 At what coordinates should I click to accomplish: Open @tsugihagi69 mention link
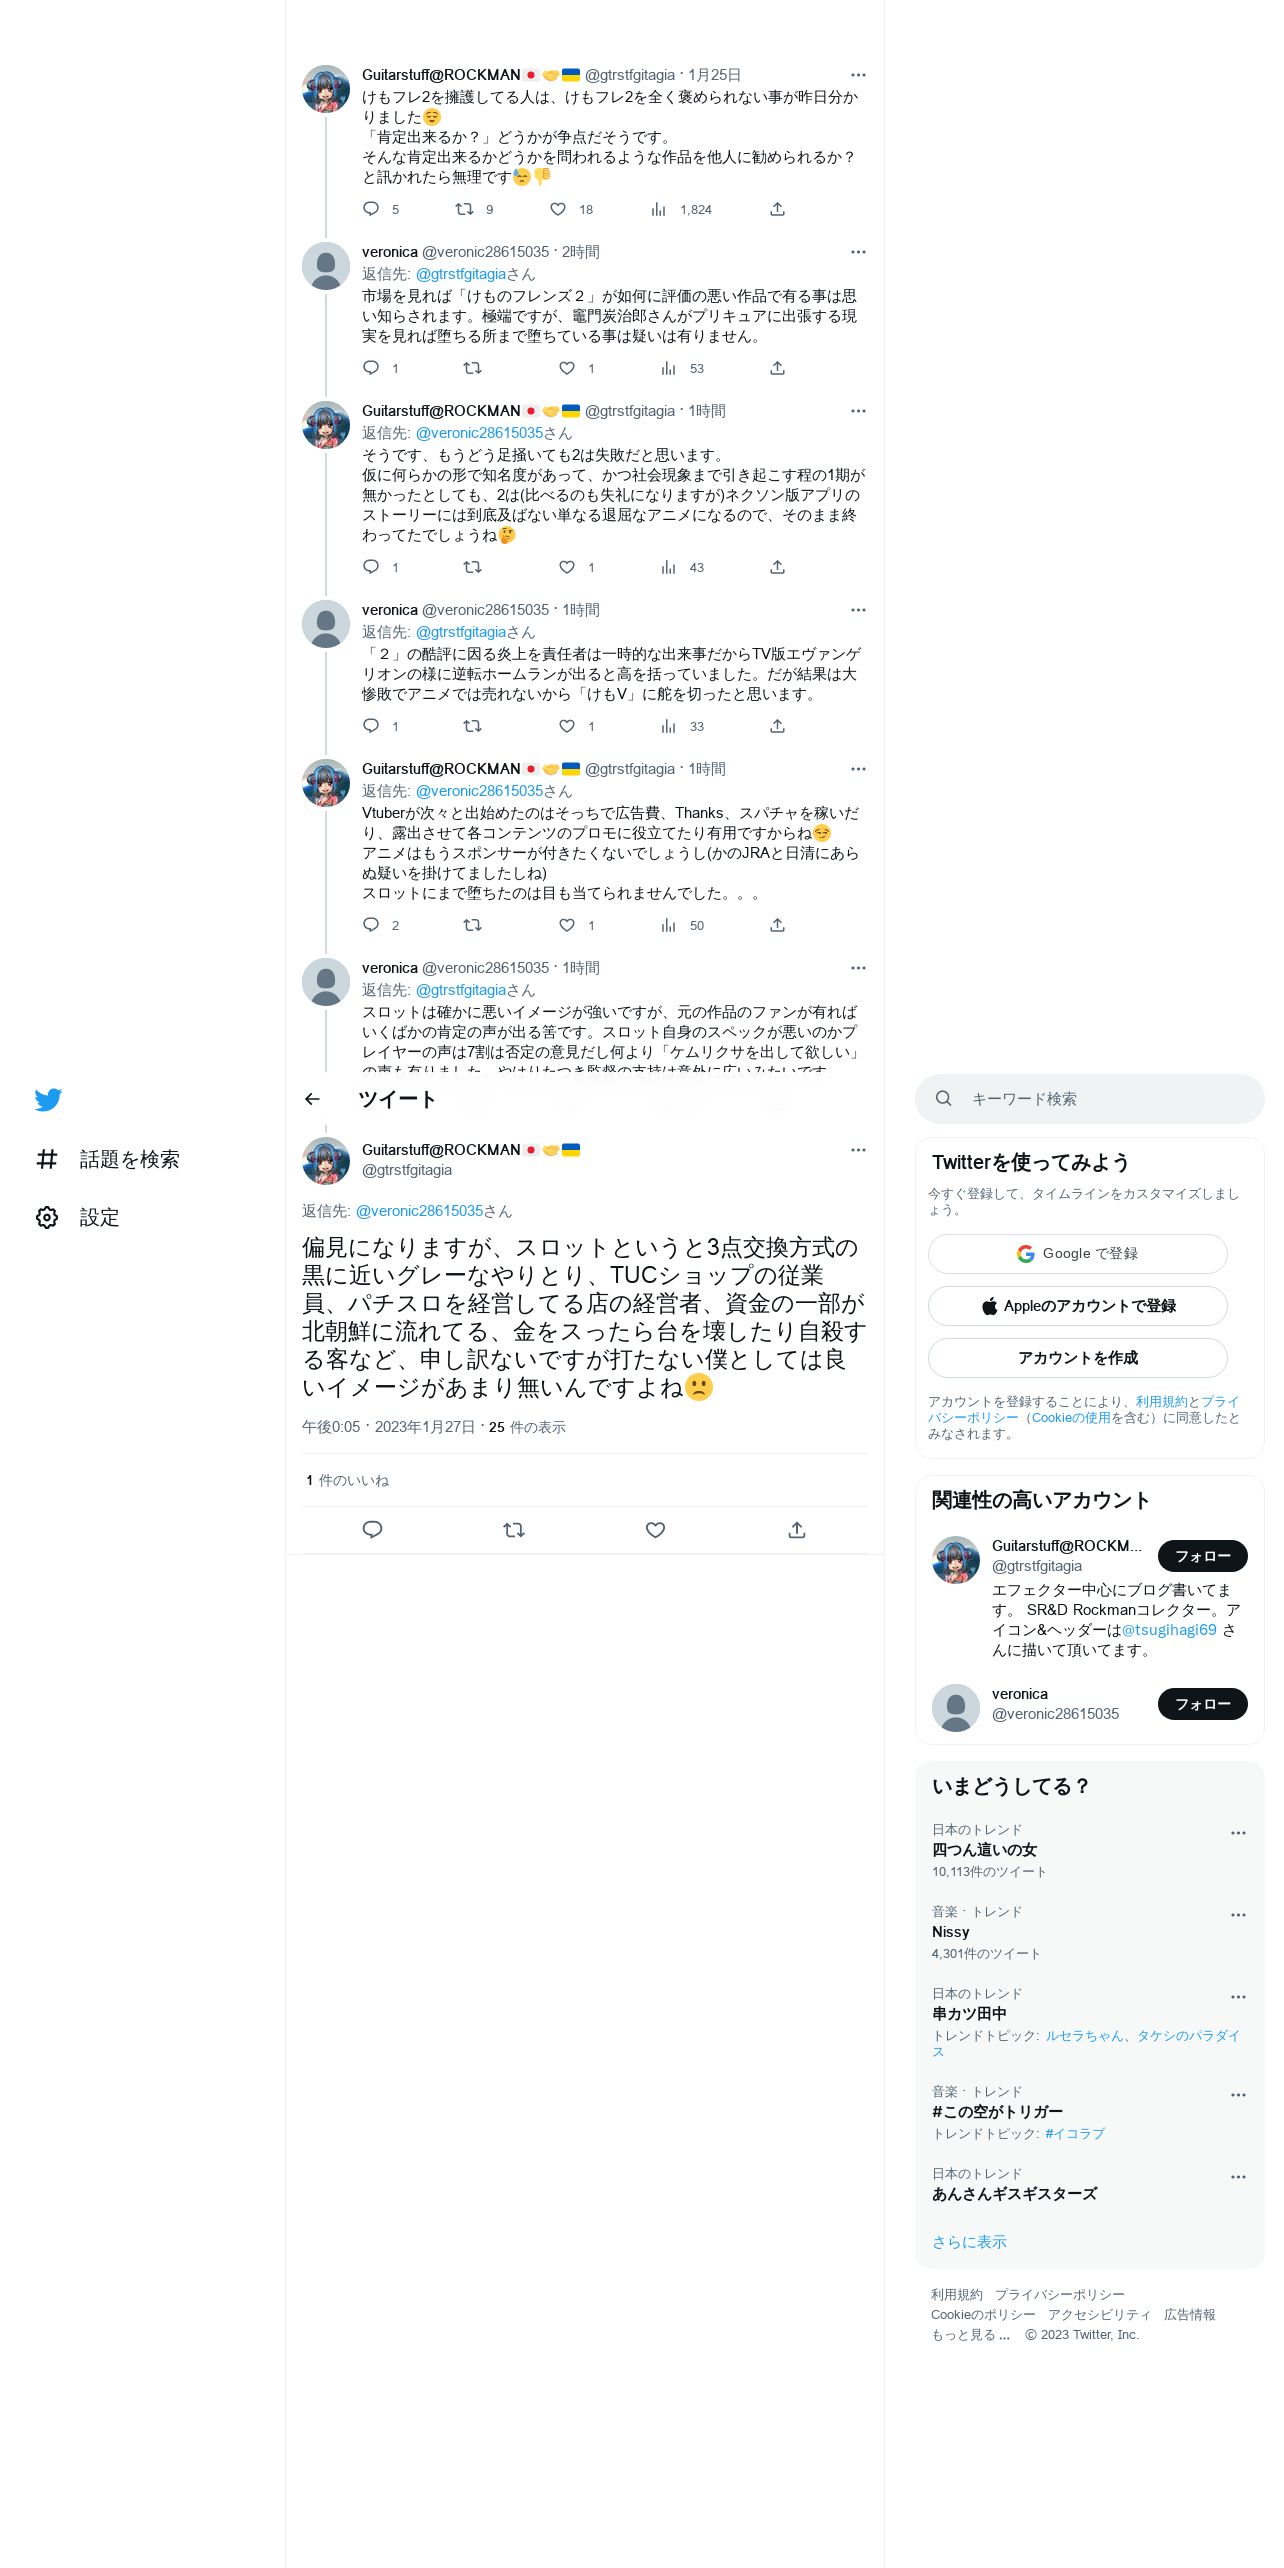coord(1168,1630)
